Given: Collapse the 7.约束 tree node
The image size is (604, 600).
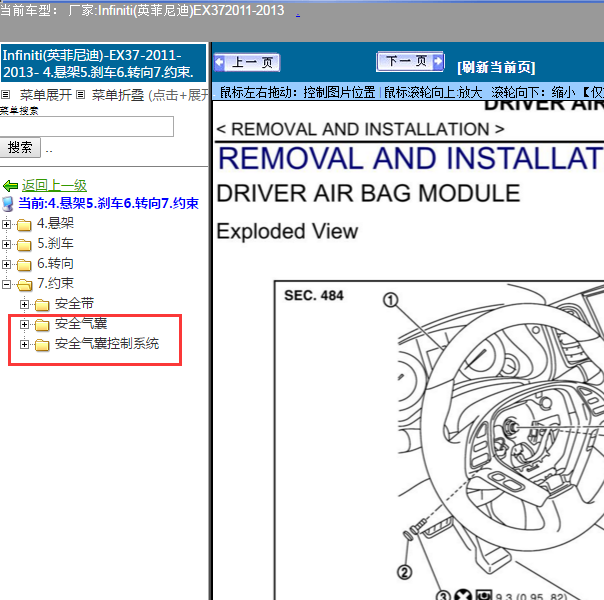Looking at the screenshot, I should tap(6, 284).
